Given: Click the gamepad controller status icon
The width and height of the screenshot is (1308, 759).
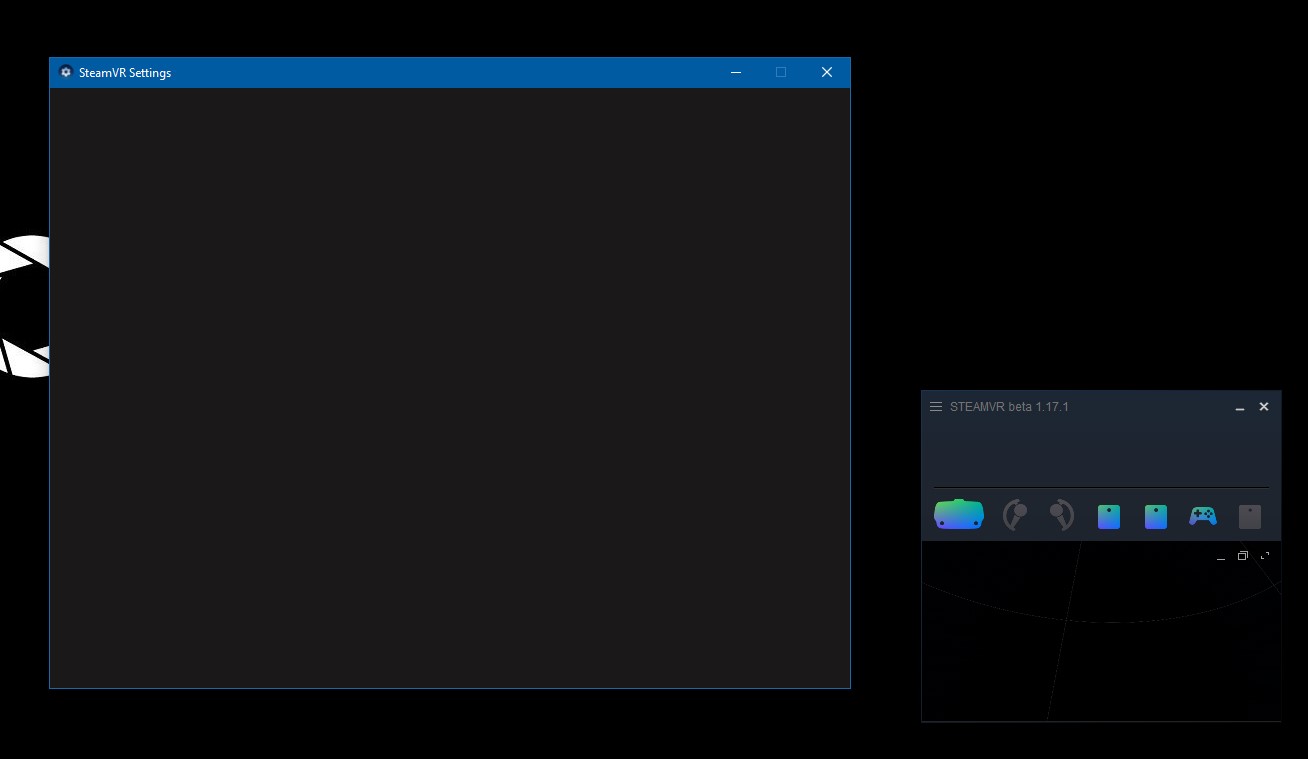Looking at the screenshot, I should [x=1203, y=516].
